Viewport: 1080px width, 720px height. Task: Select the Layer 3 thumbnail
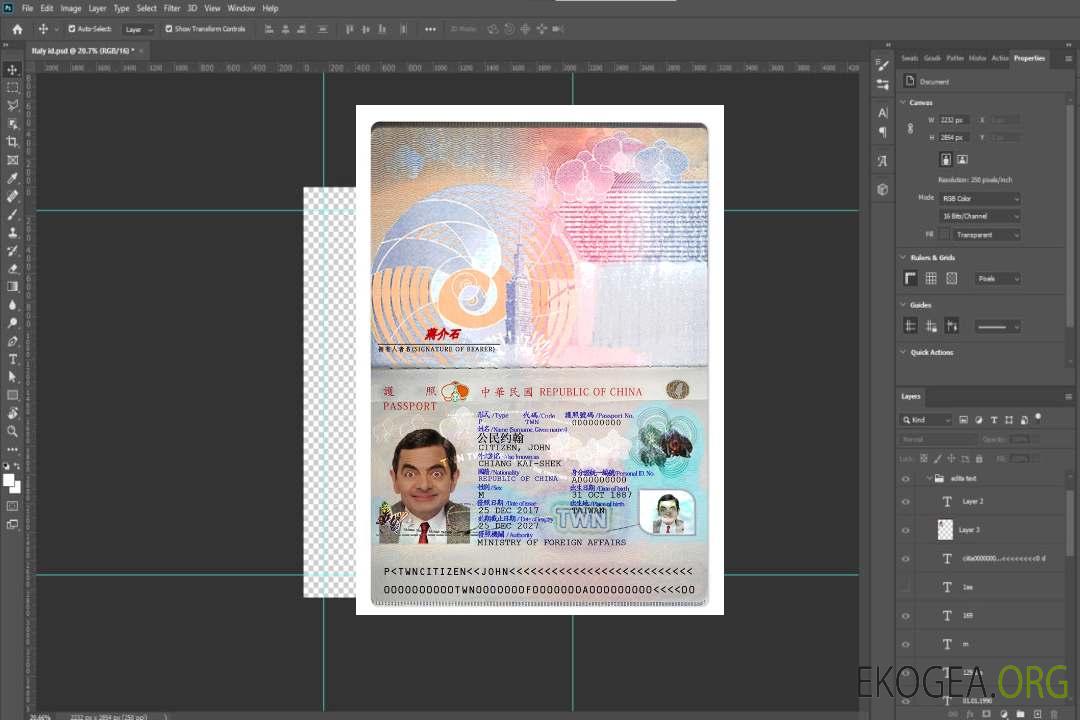click(x=945, y=530)
